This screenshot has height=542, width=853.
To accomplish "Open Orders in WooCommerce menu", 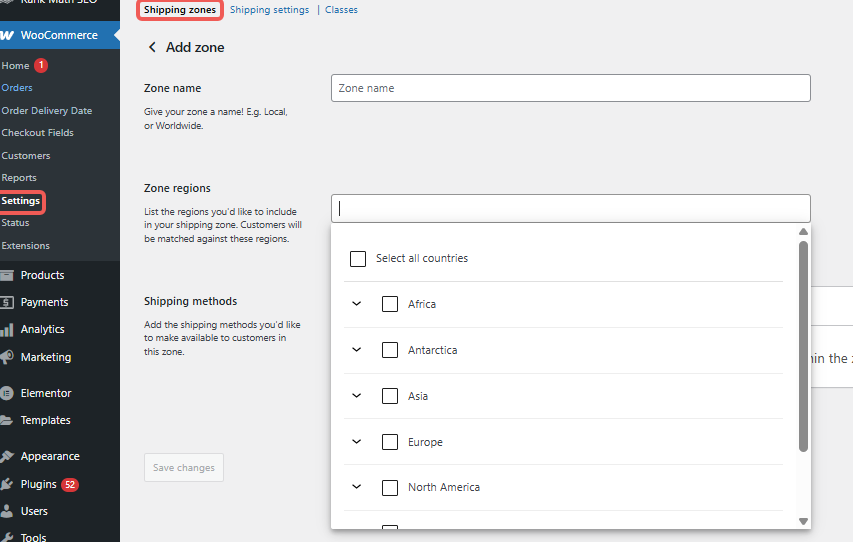I will [x=17, y=88].
